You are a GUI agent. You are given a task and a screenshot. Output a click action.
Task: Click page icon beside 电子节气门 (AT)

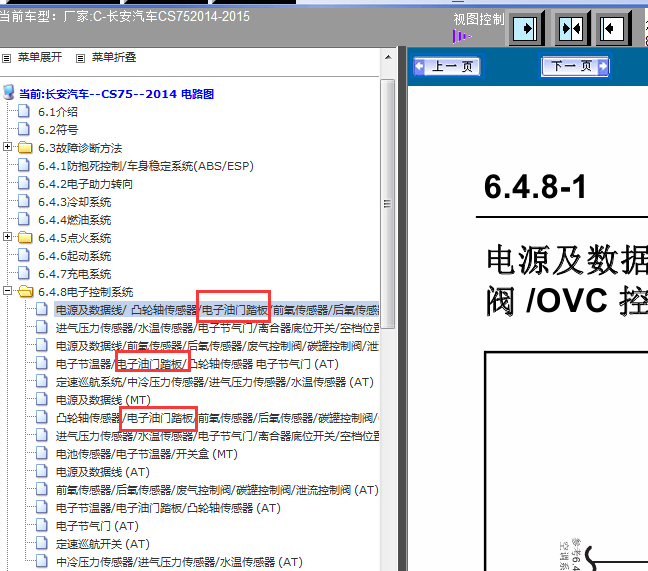click(42, 526)
